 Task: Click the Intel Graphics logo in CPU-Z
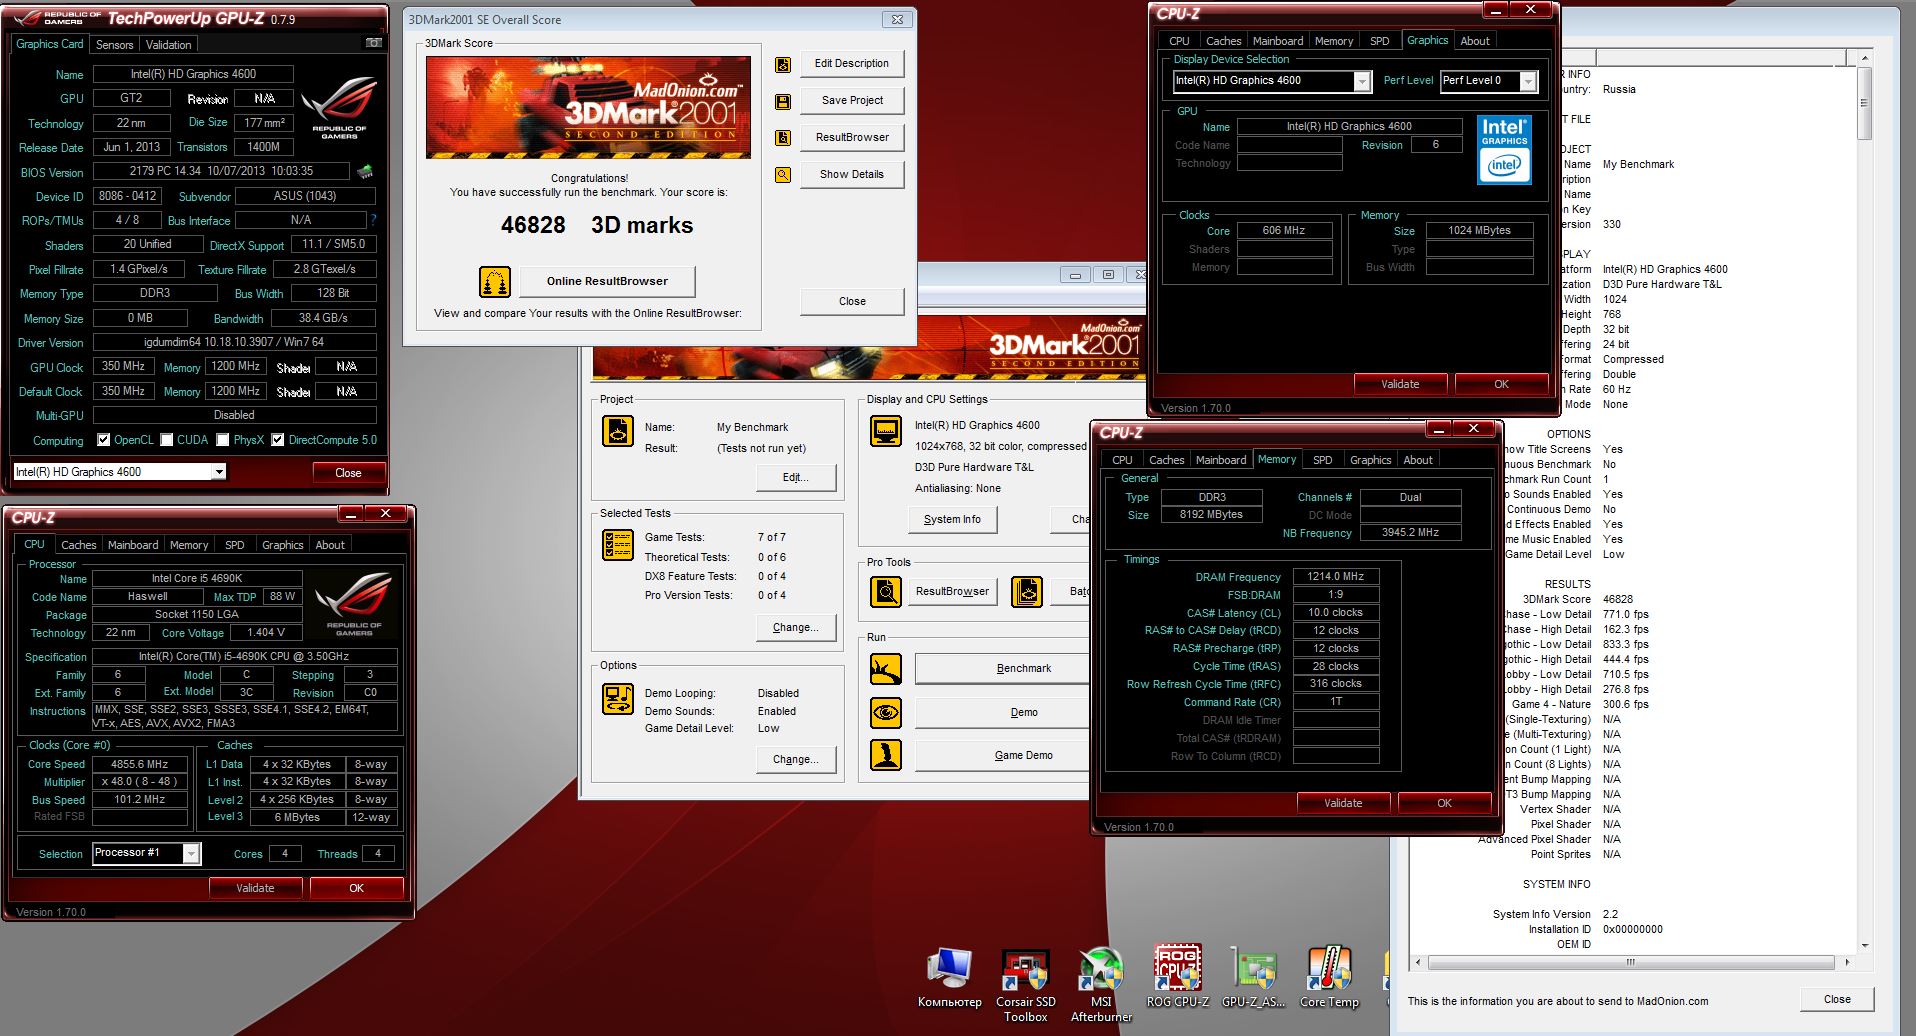[1504, 150]
